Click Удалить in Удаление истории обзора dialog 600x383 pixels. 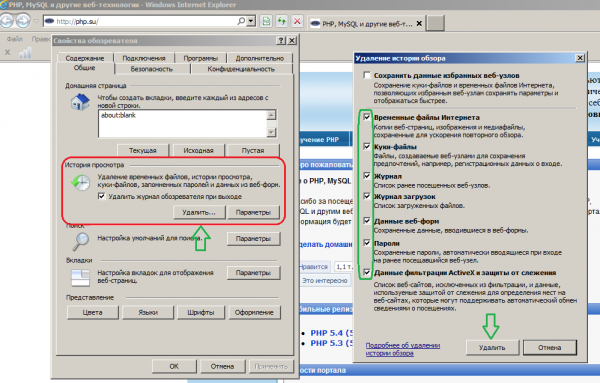492,347
